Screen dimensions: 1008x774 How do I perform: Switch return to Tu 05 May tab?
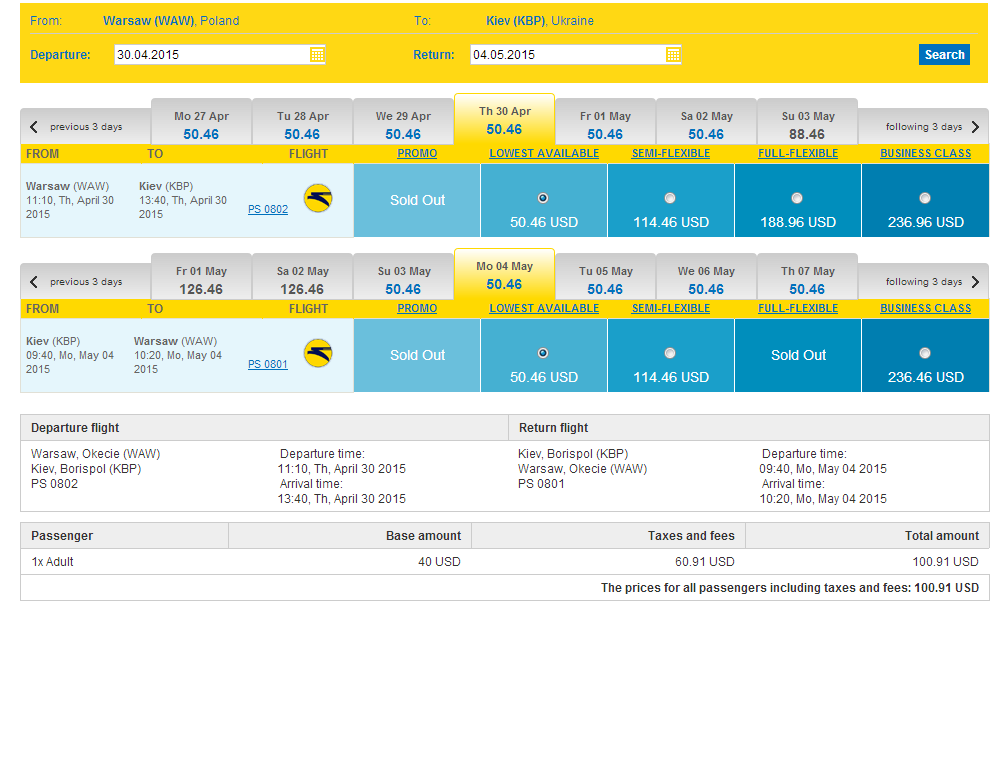pyautogui.click(x=606, y=280)
